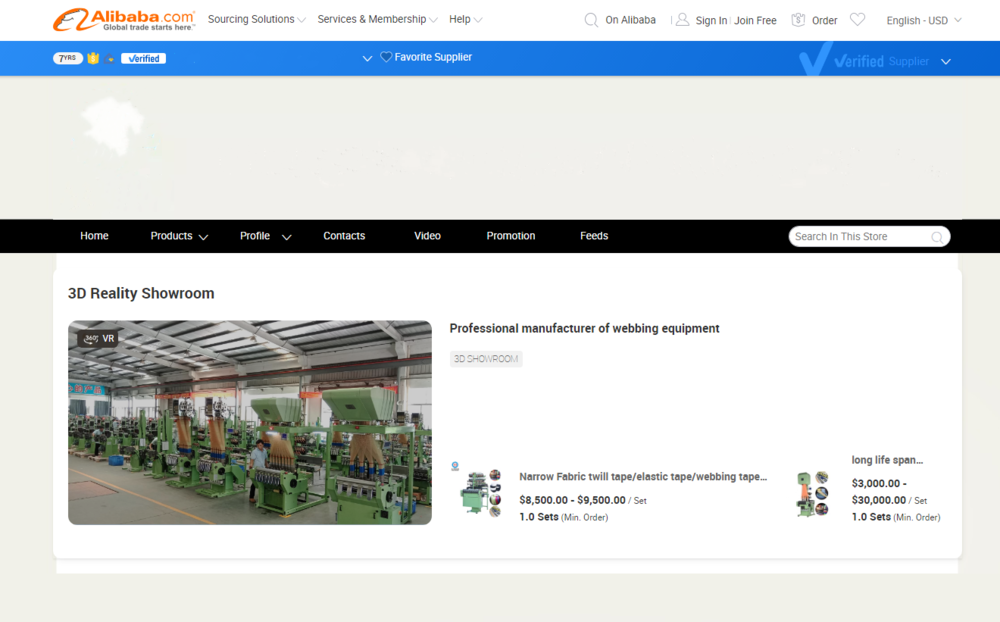
Task: Click the 3D SHOWROOM tag button
Action: [x=486, y=359]
